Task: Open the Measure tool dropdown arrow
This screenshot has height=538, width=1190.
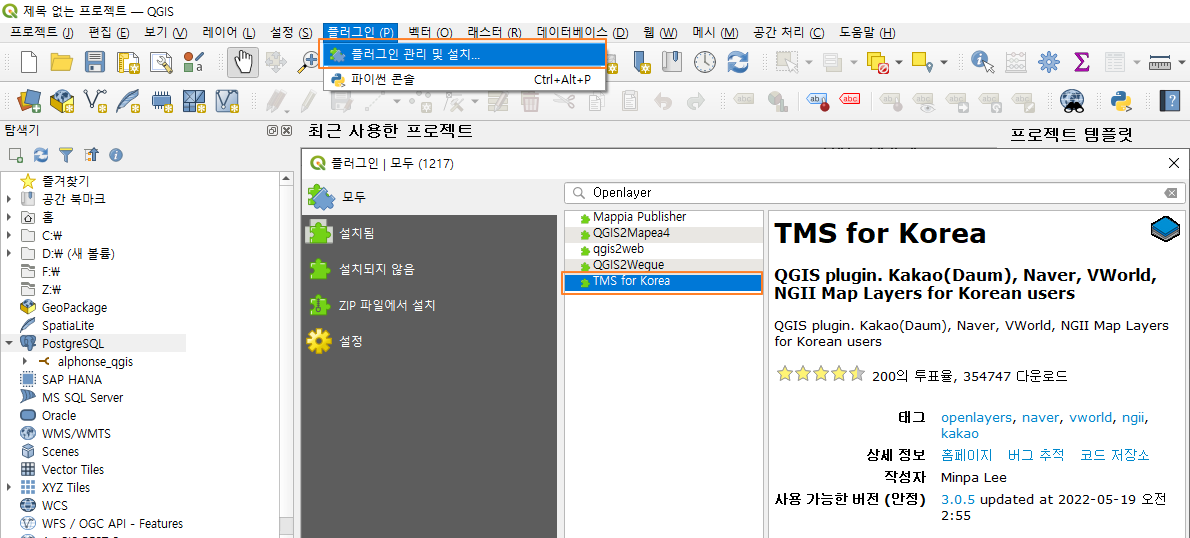Action: [1181, 62]
